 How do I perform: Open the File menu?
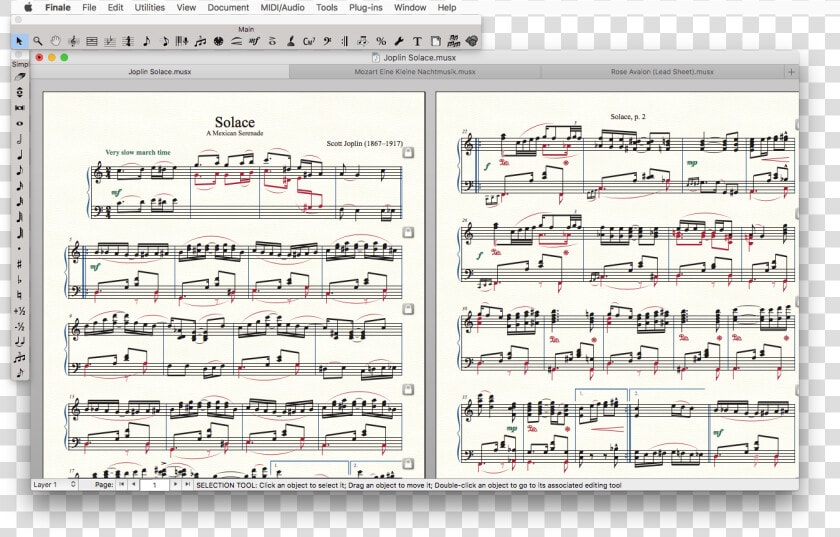pyautogui.click(x=89, y=8)
